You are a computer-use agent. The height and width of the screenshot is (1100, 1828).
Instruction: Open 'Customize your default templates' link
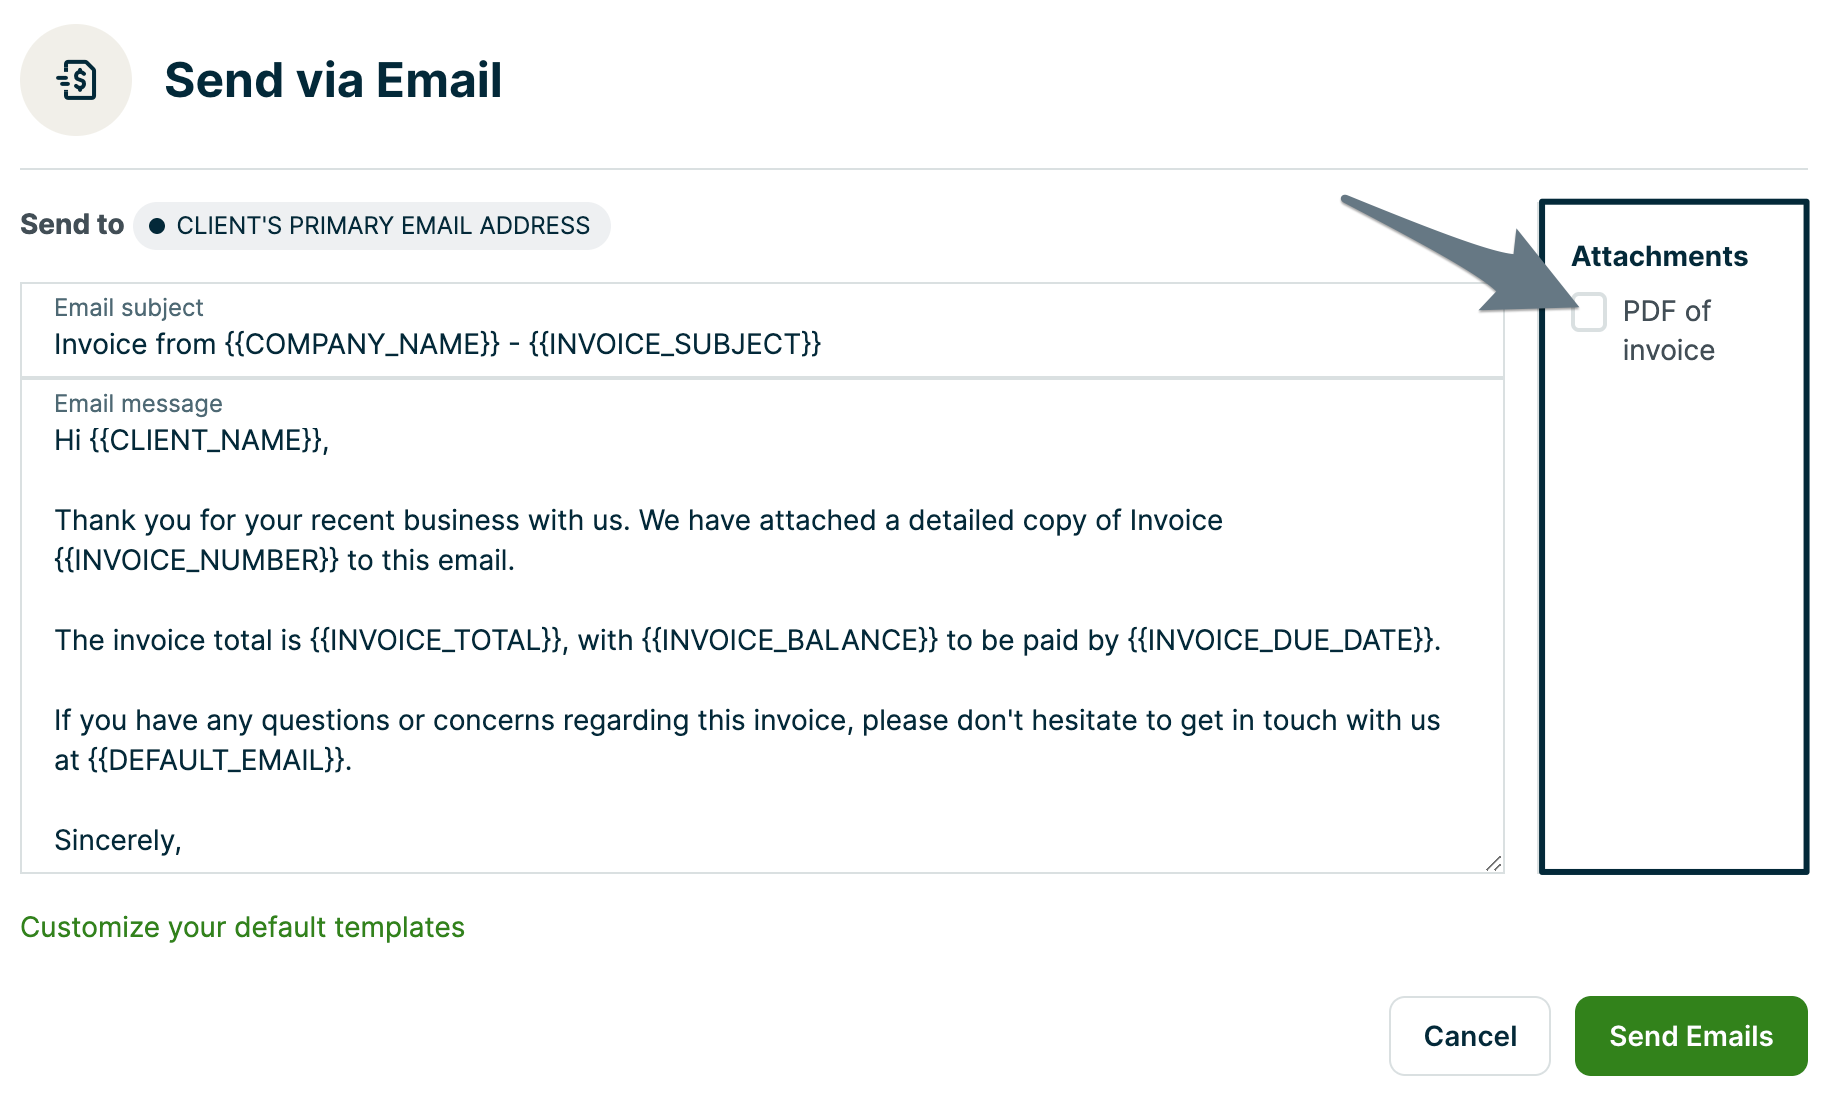242,927
